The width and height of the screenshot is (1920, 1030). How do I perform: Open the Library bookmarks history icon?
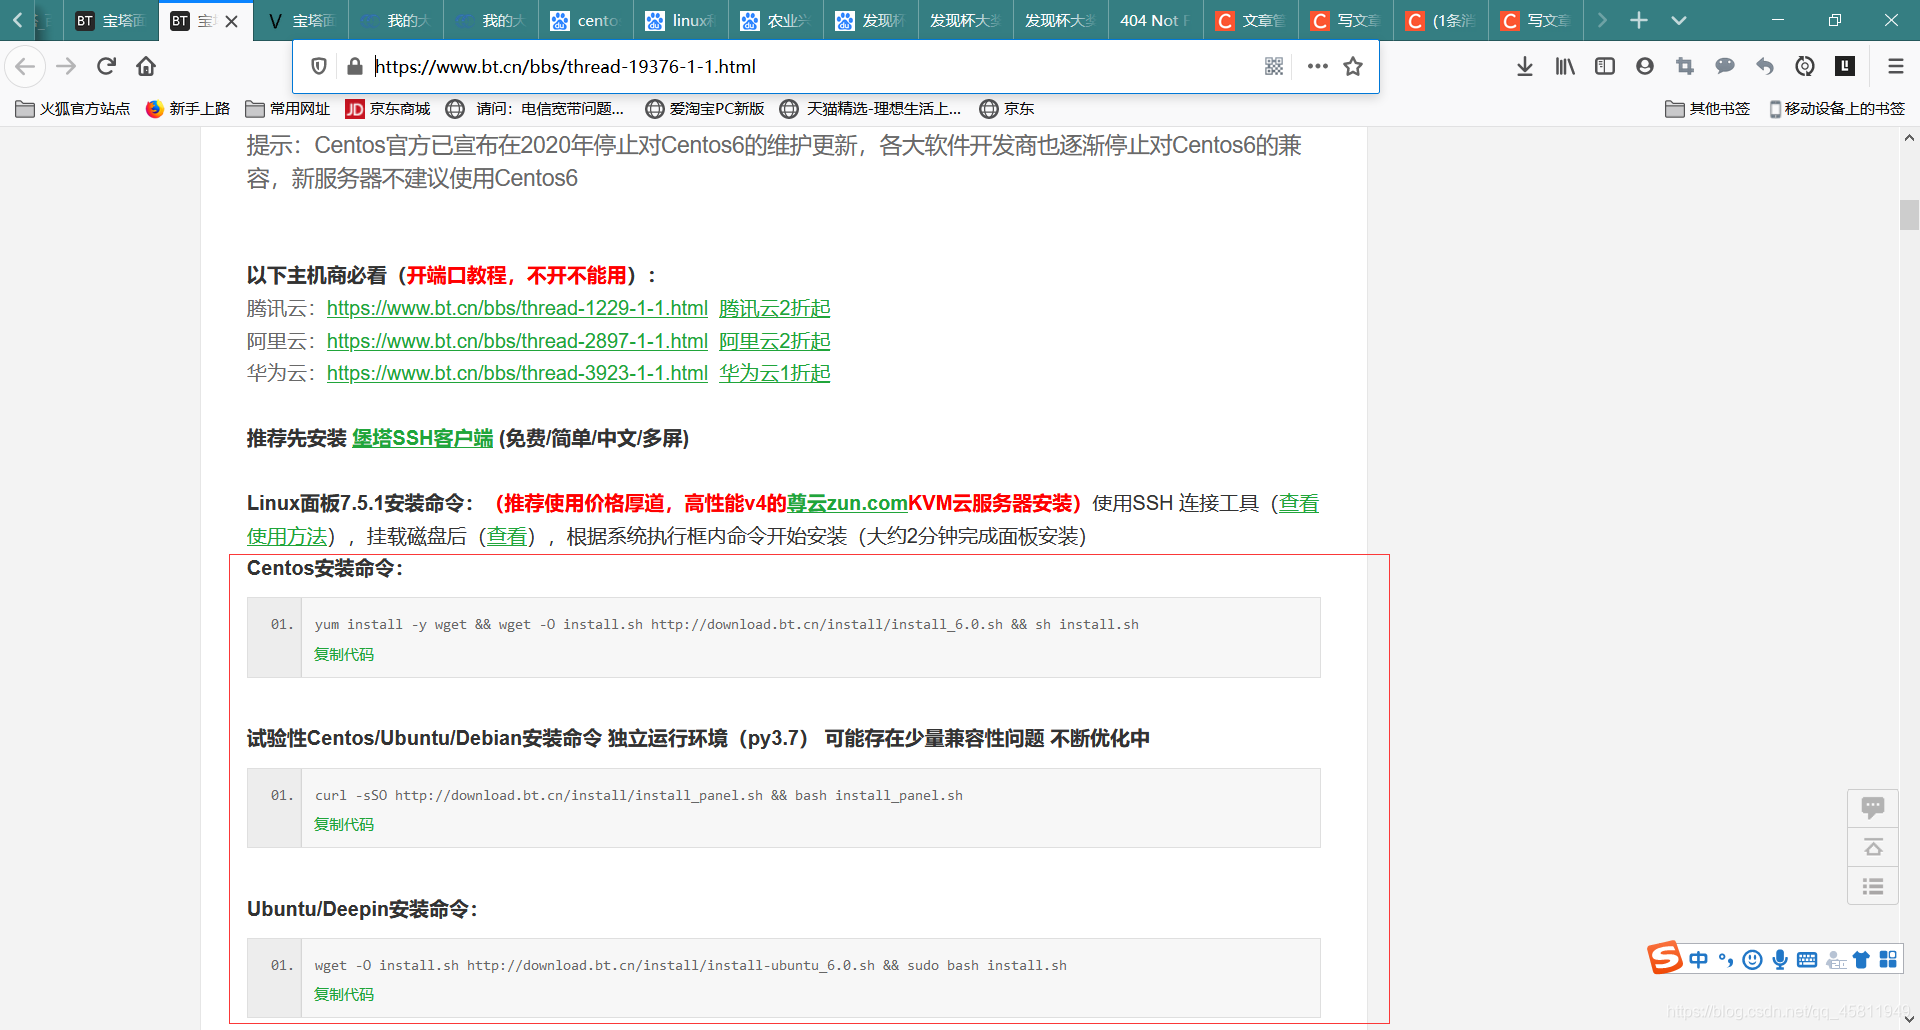pos(1565,66)
